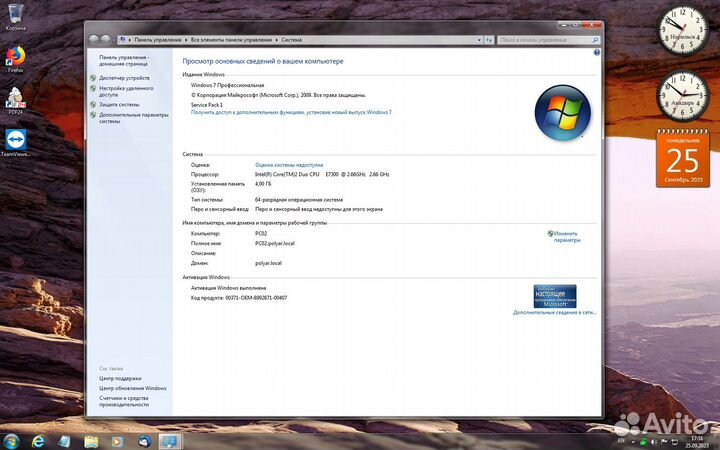Click the 64-разрядная операционная система text

pyautogui.click(x=299, y=200)
